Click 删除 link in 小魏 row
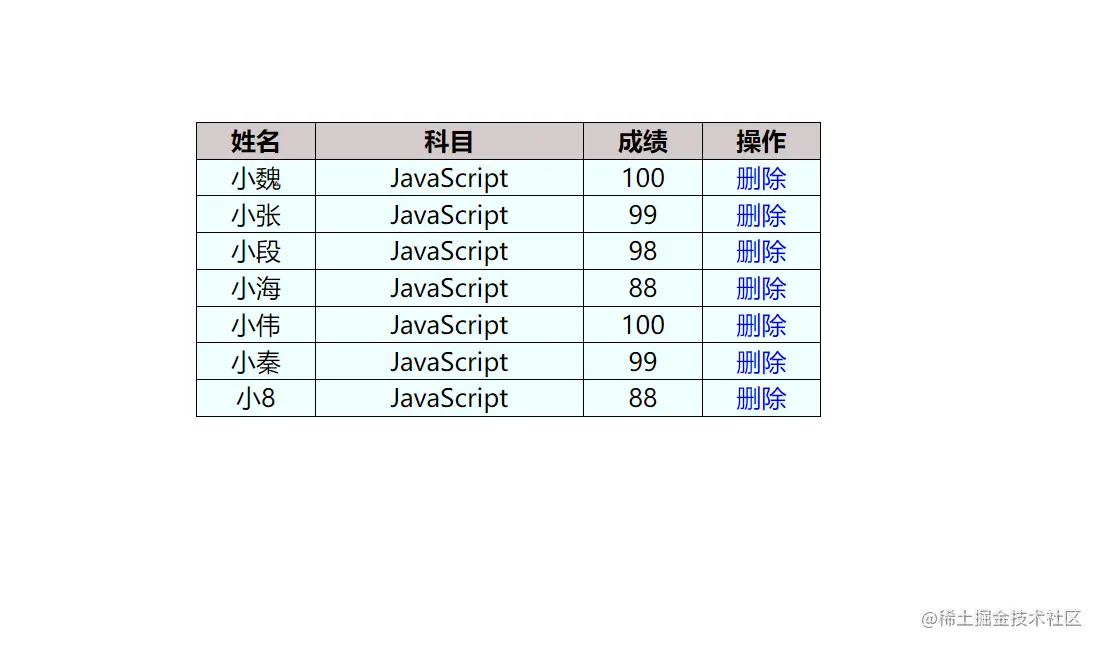Viewport: 1101px width, 648px height. coord(761,178)
